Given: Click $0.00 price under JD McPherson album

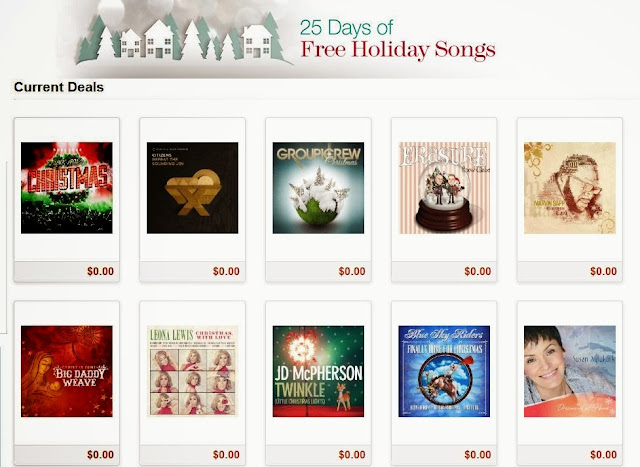Looking at the screenshot, I should tap(352, 454).
